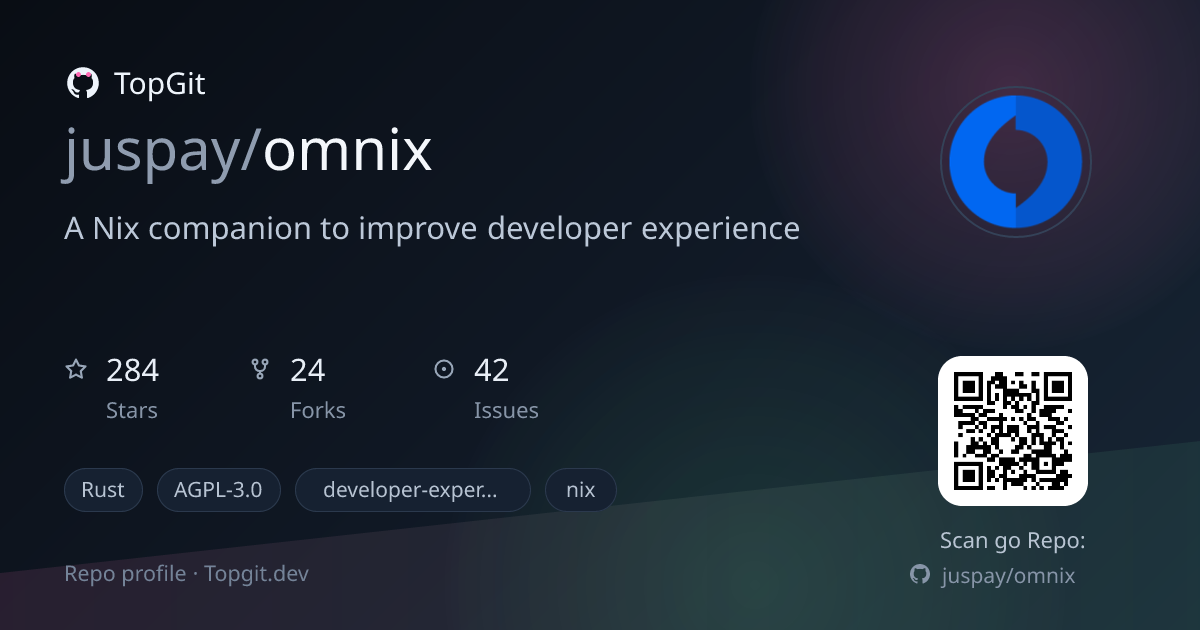Select the repository description text
Screen dimensions: 1200x630
432,229
